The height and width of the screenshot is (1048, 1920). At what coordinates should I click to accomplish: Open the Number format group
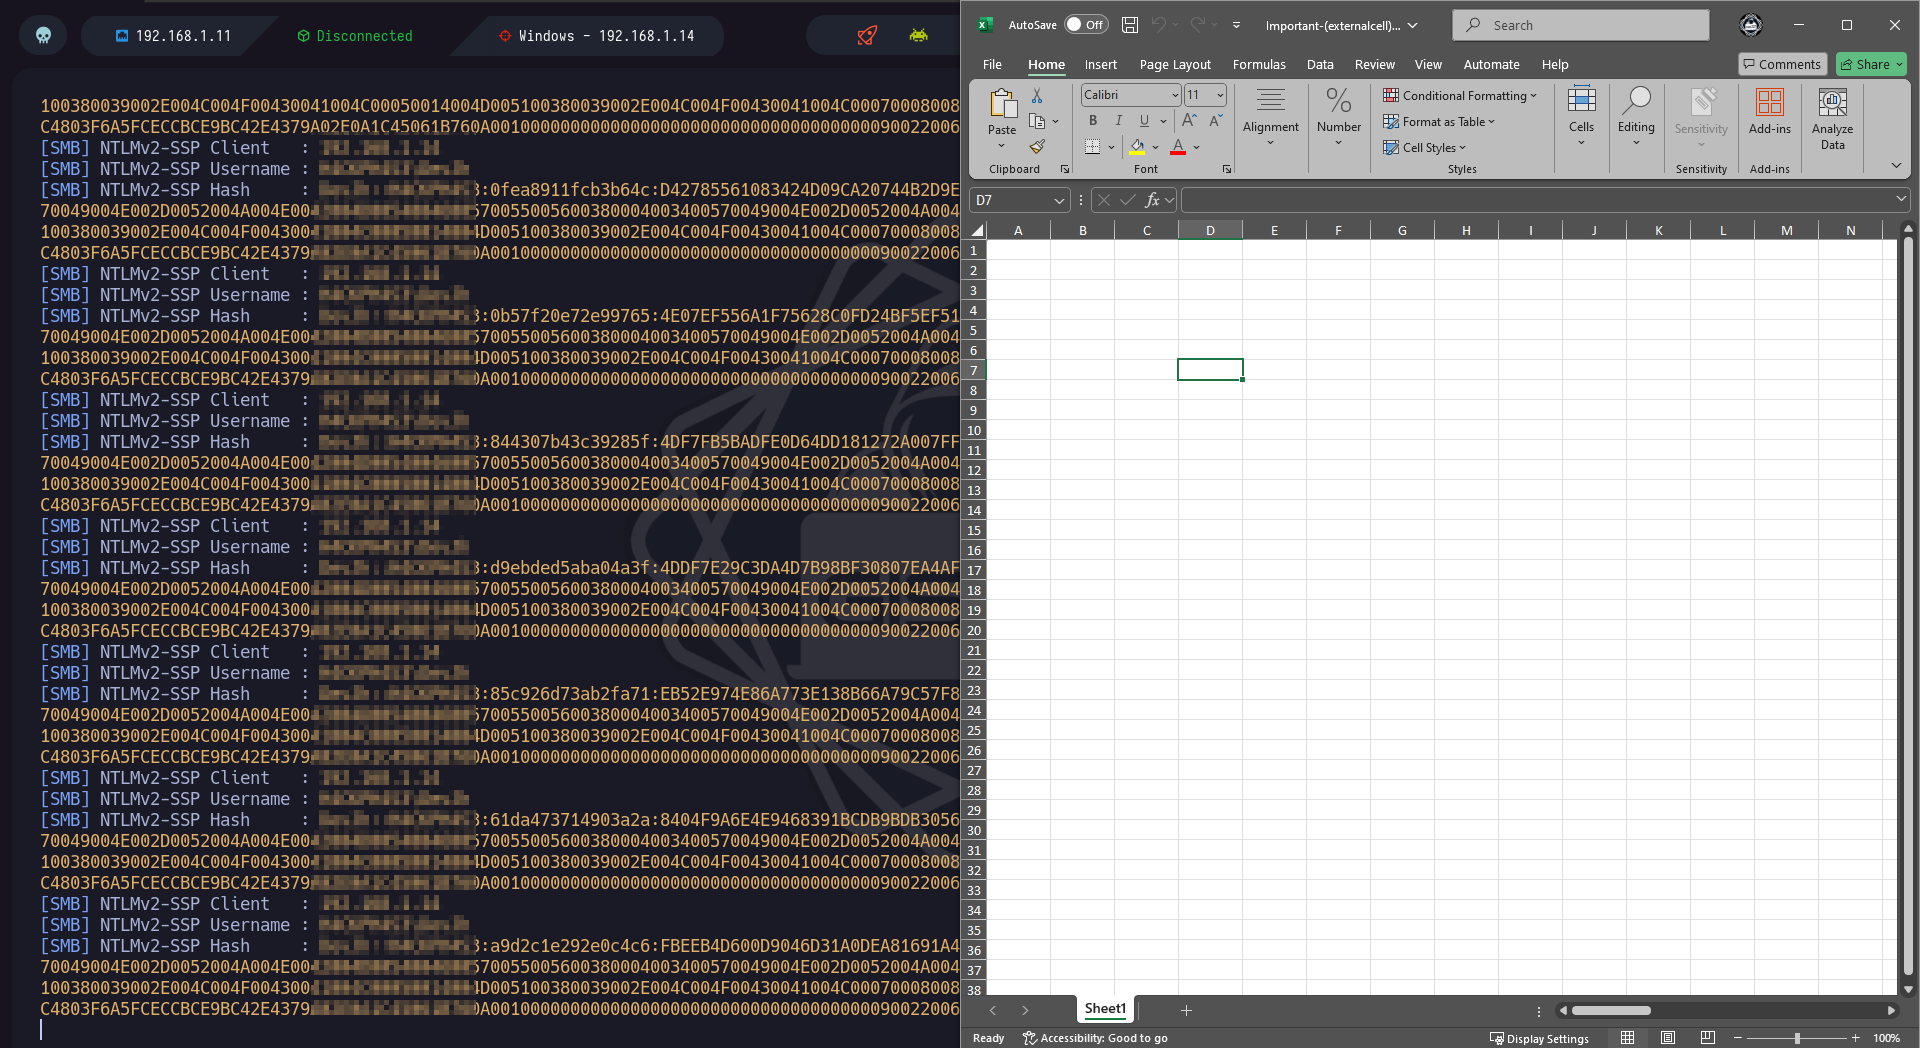1339,117
